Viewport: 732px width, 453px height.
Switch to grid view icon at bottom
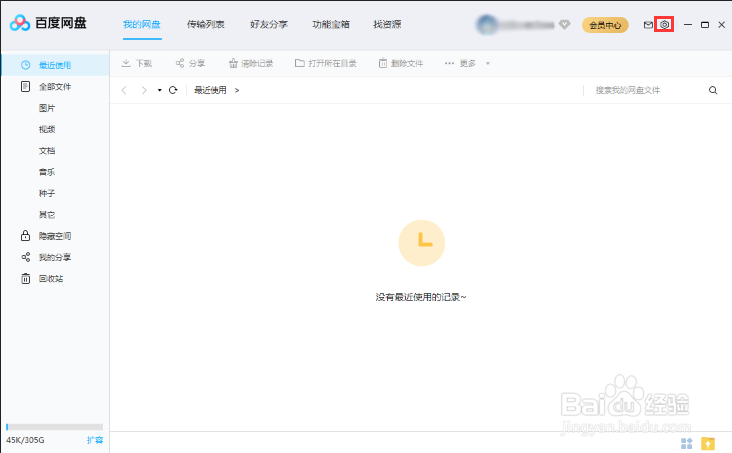click(x=687, y=443)
